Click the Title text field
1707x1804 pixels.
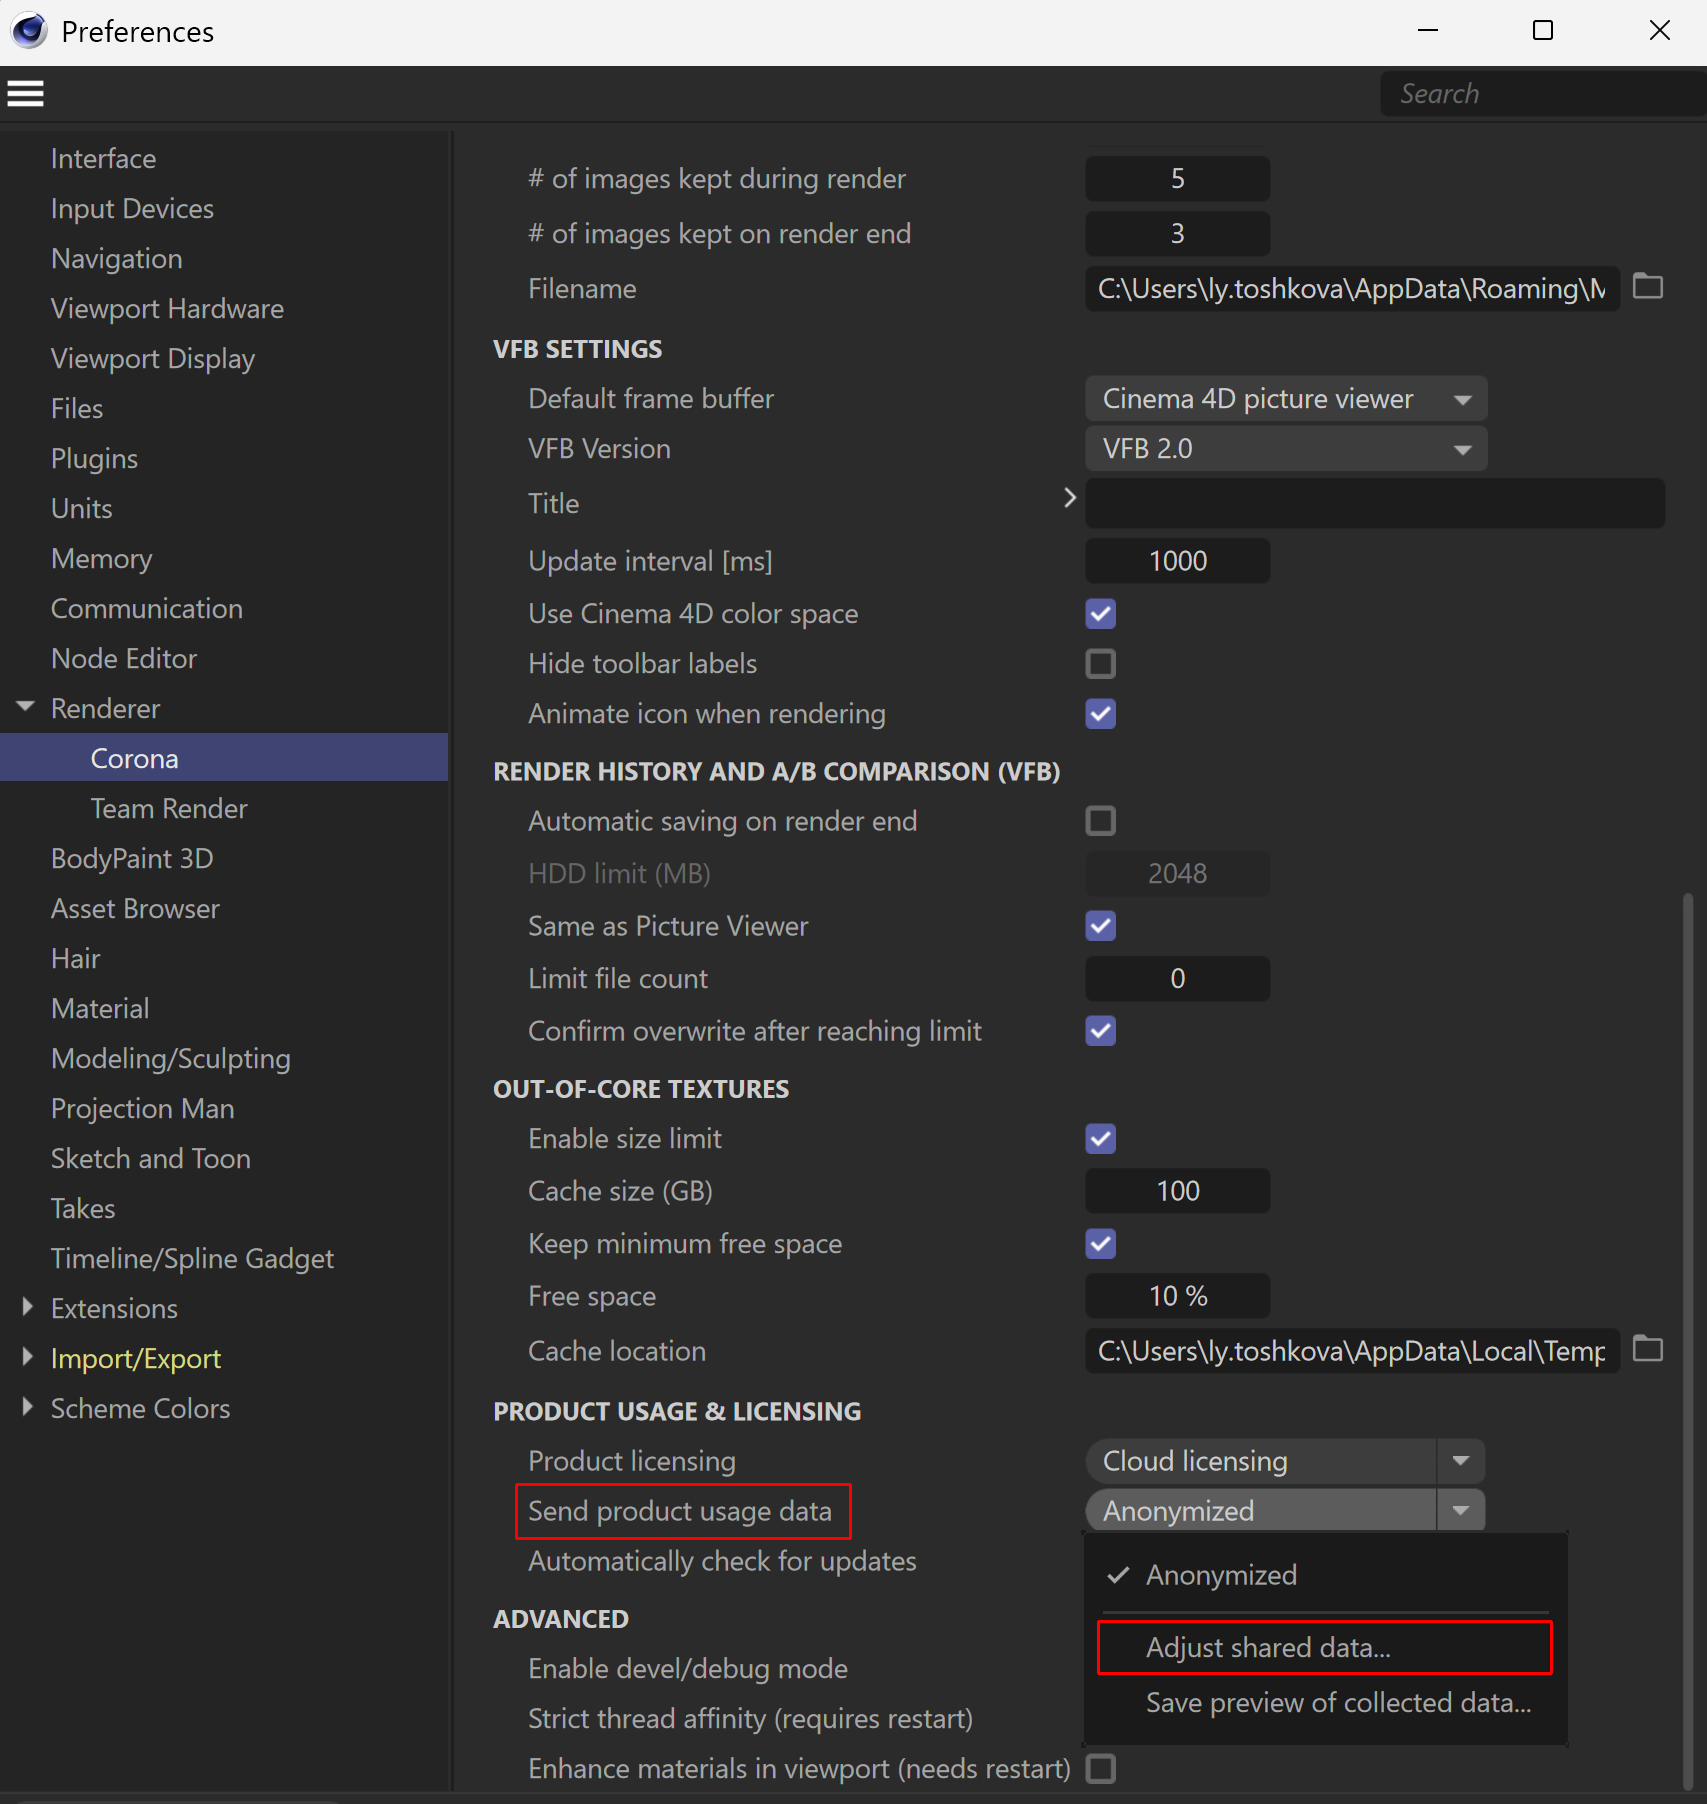tap(1375, 503)
